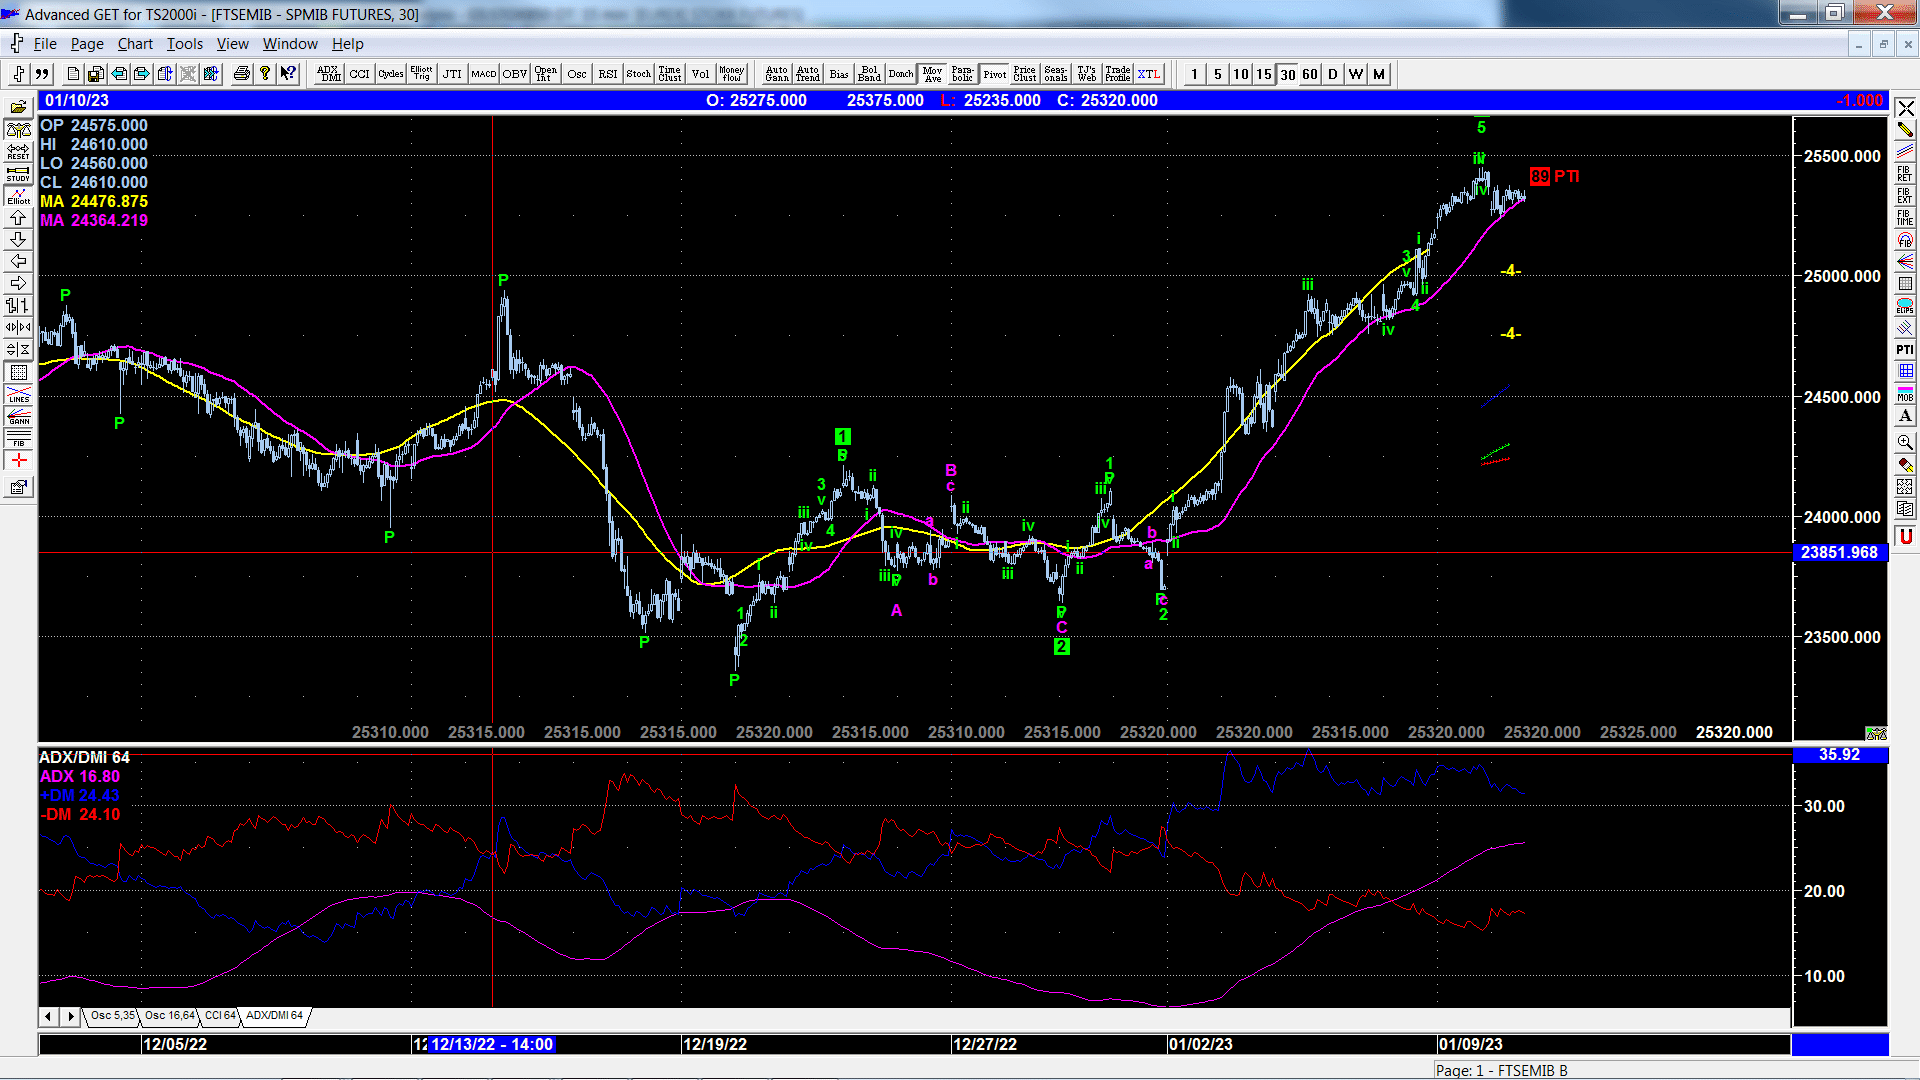
Task: Select the MOB make-or-break tool
Action: point(1905,393)
